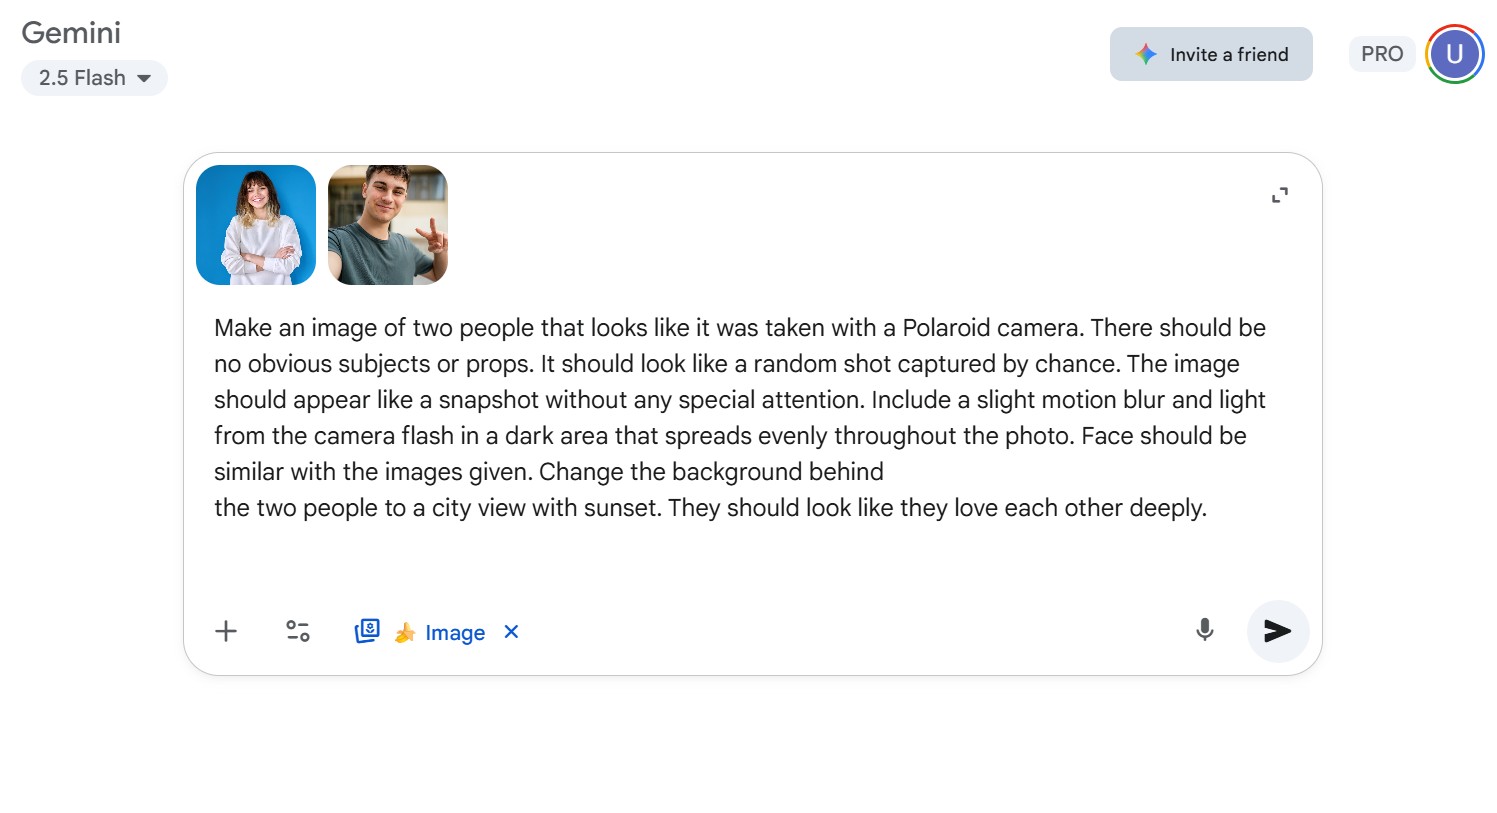Select the image generation frames icon
The image size is (1497, 813).
[366, 631]
